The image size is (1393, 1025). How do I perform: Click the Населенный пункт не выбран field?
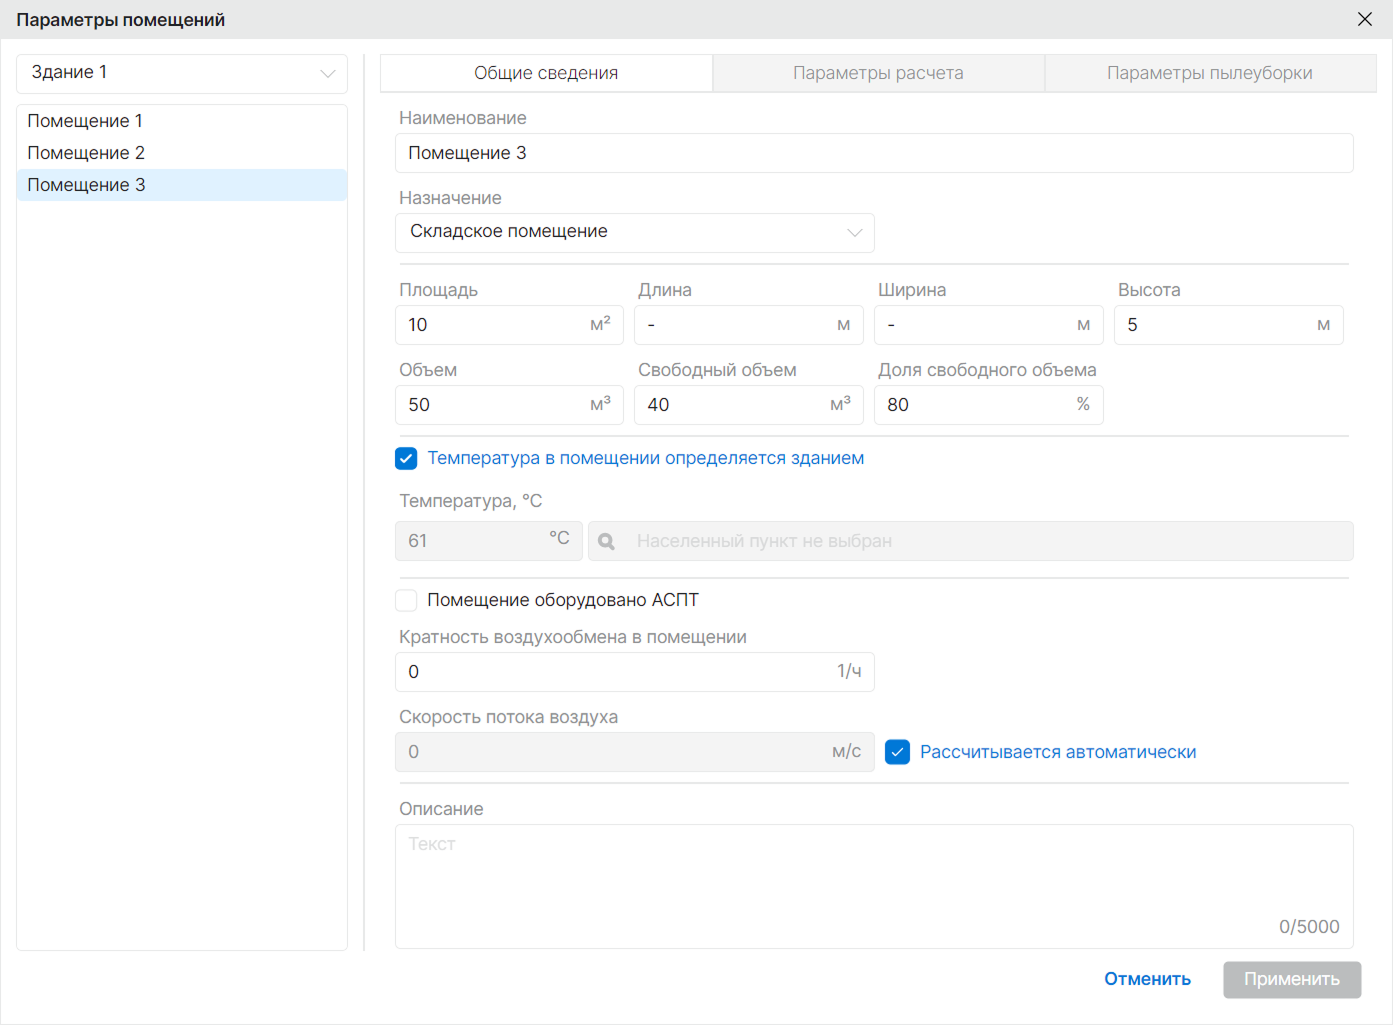[x=971, y=541]
